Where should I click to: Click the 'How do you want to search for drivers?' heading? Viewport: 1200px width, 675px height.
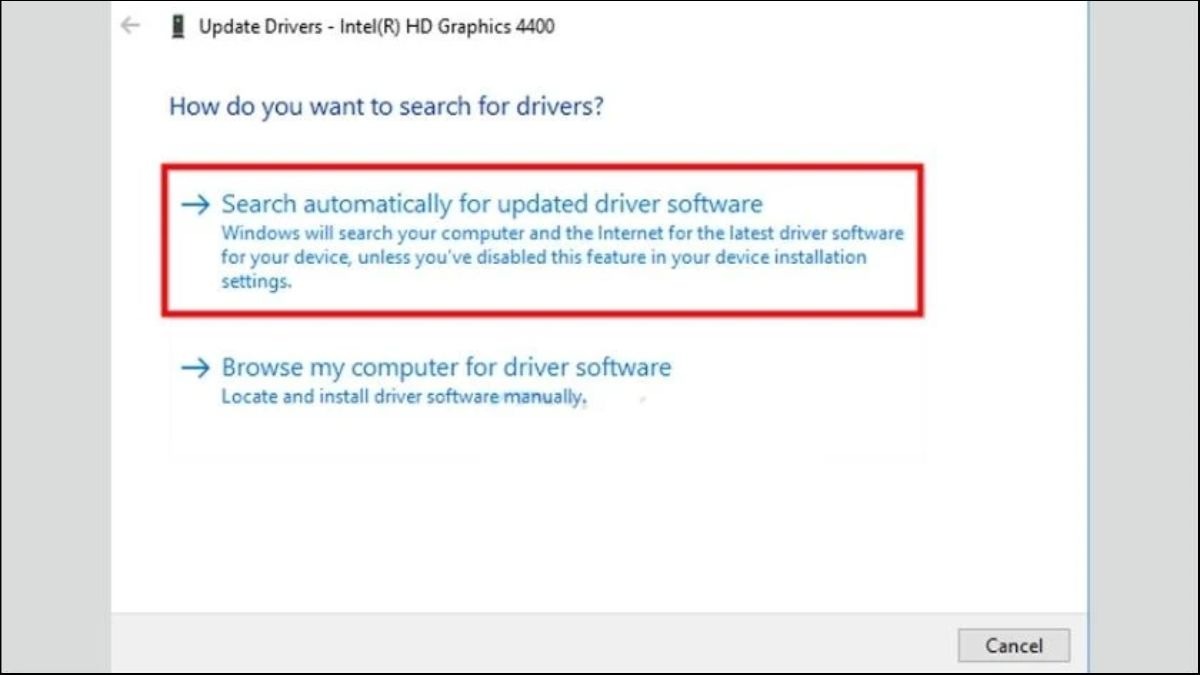(x=387, y=106)
